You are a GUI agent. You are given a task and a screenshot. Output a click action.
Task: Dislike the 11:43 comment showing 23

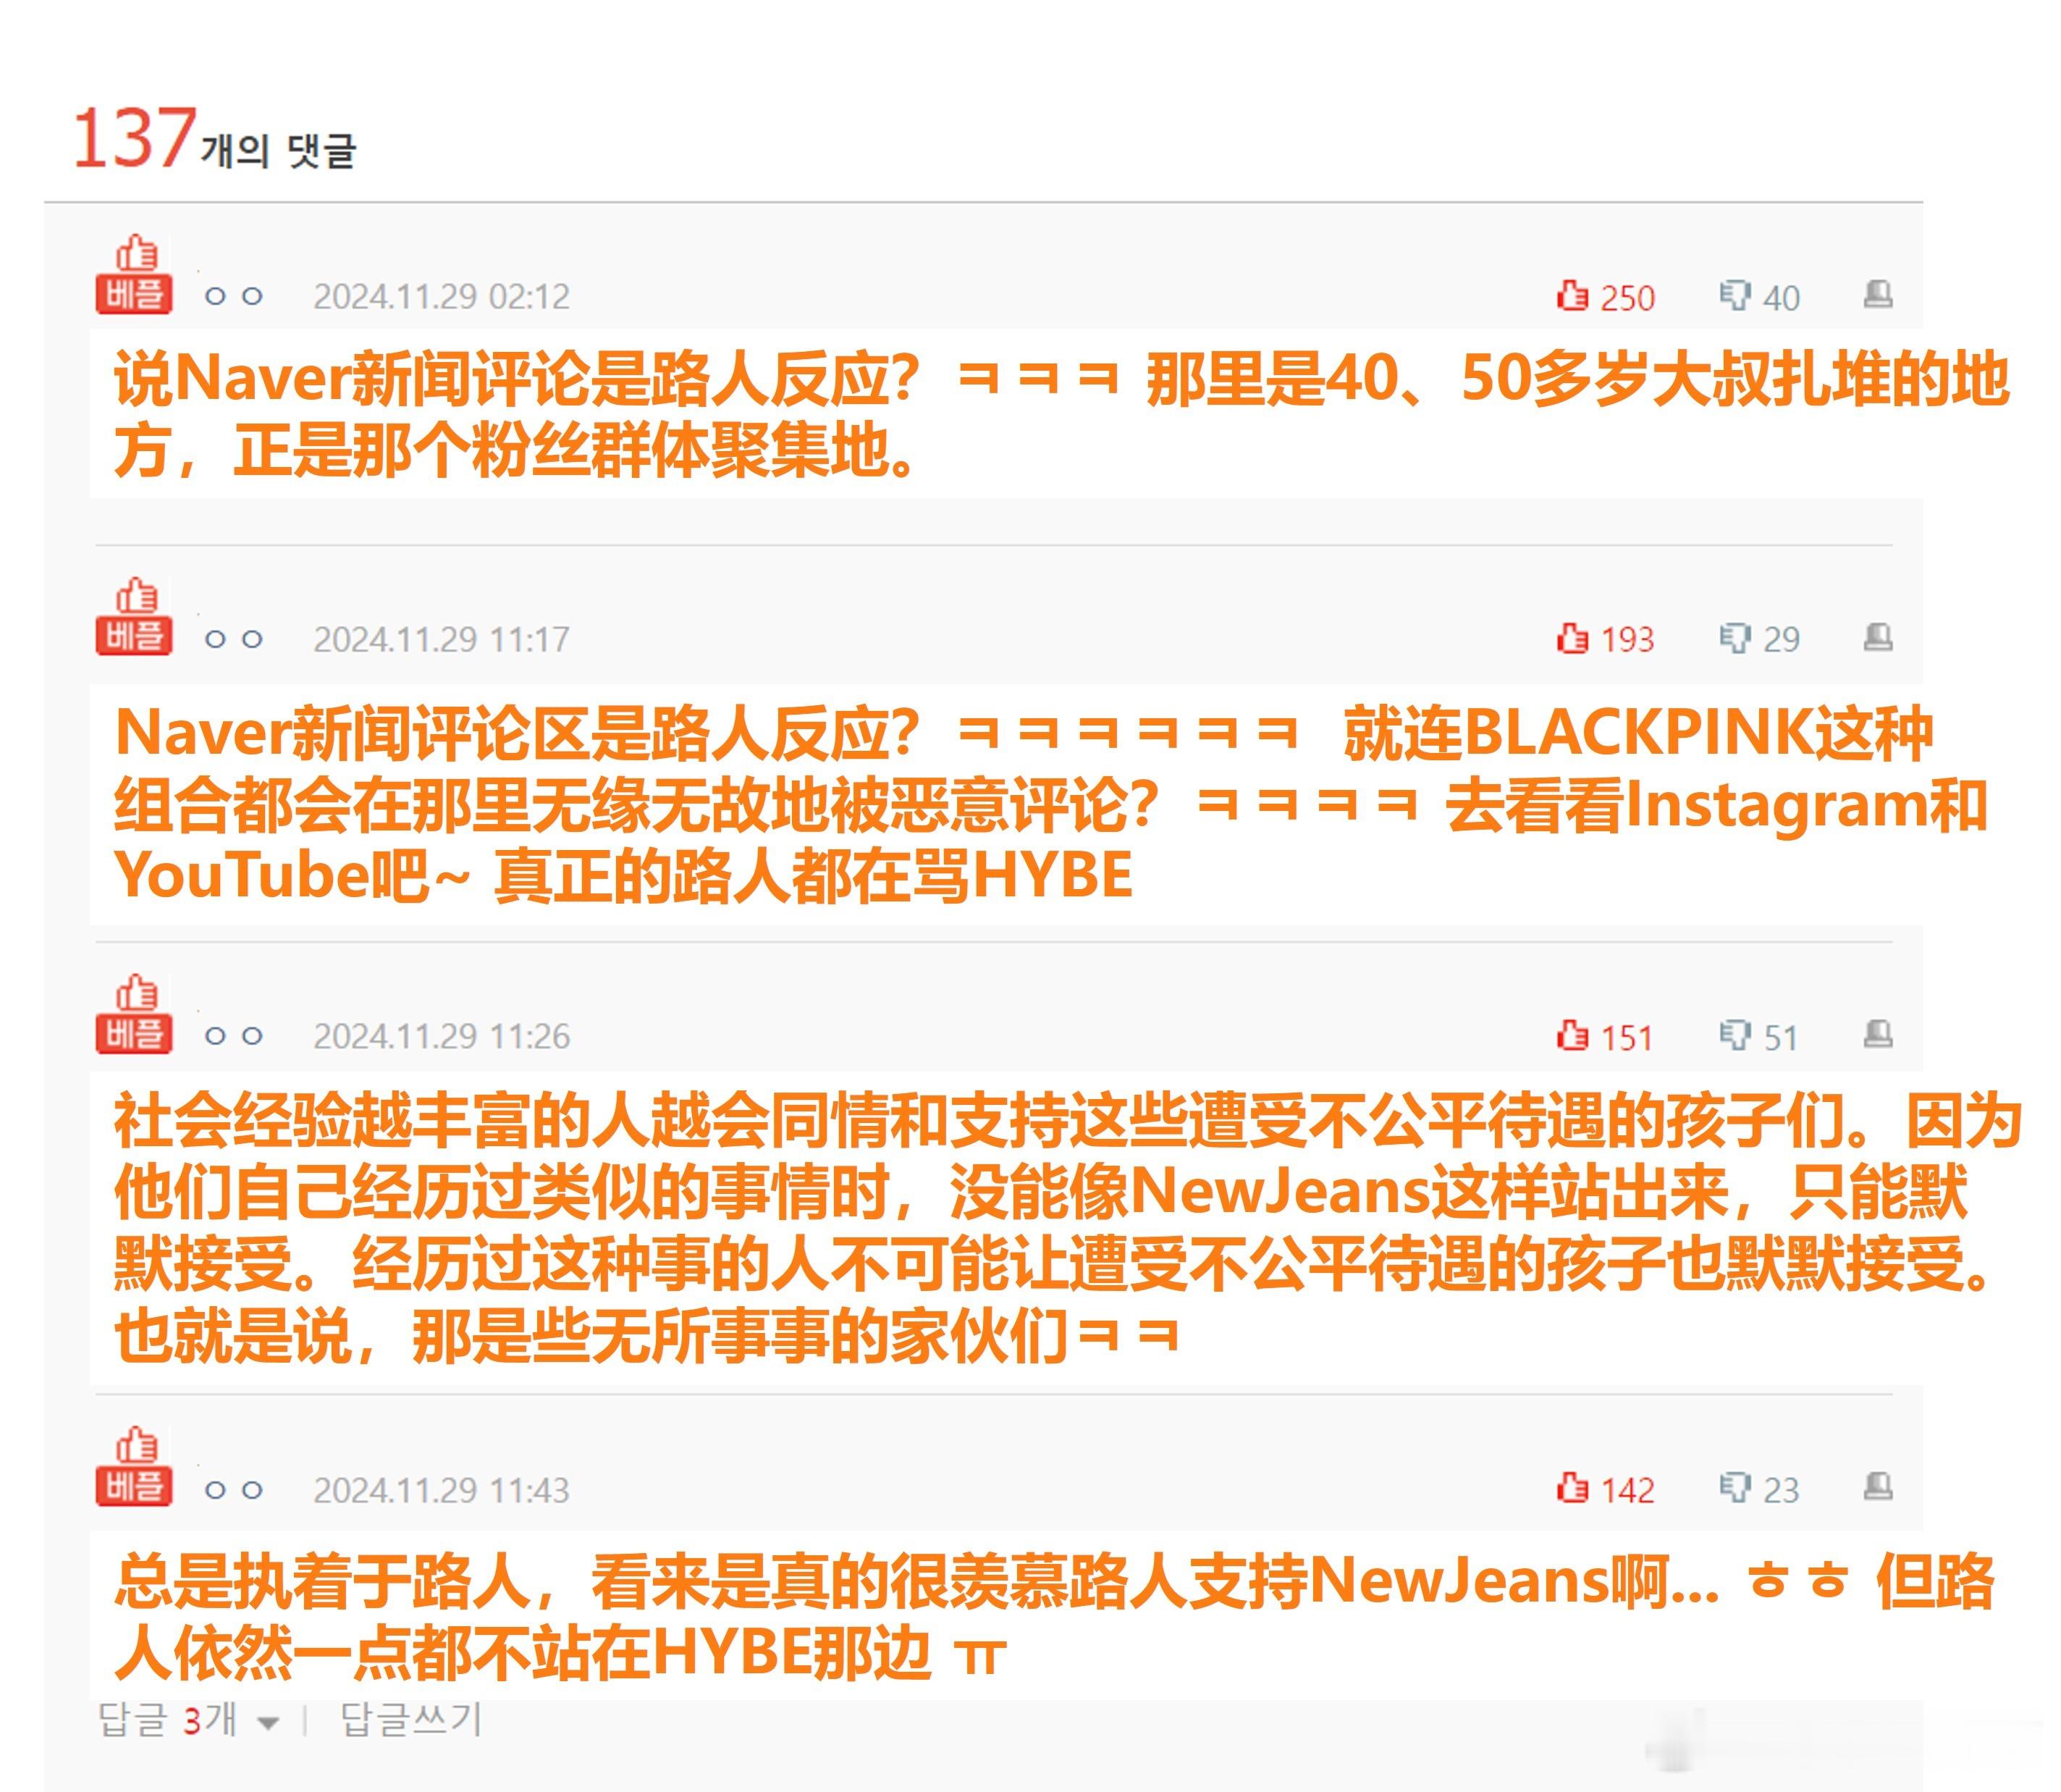[x=1759, y=1489]
